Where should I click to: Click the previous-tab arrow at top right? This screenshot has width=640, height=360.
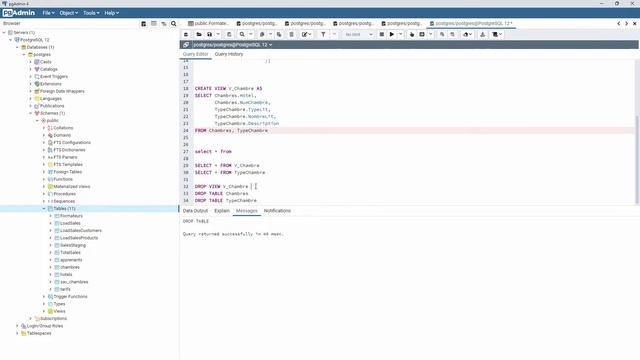click(x=618, y=24)
